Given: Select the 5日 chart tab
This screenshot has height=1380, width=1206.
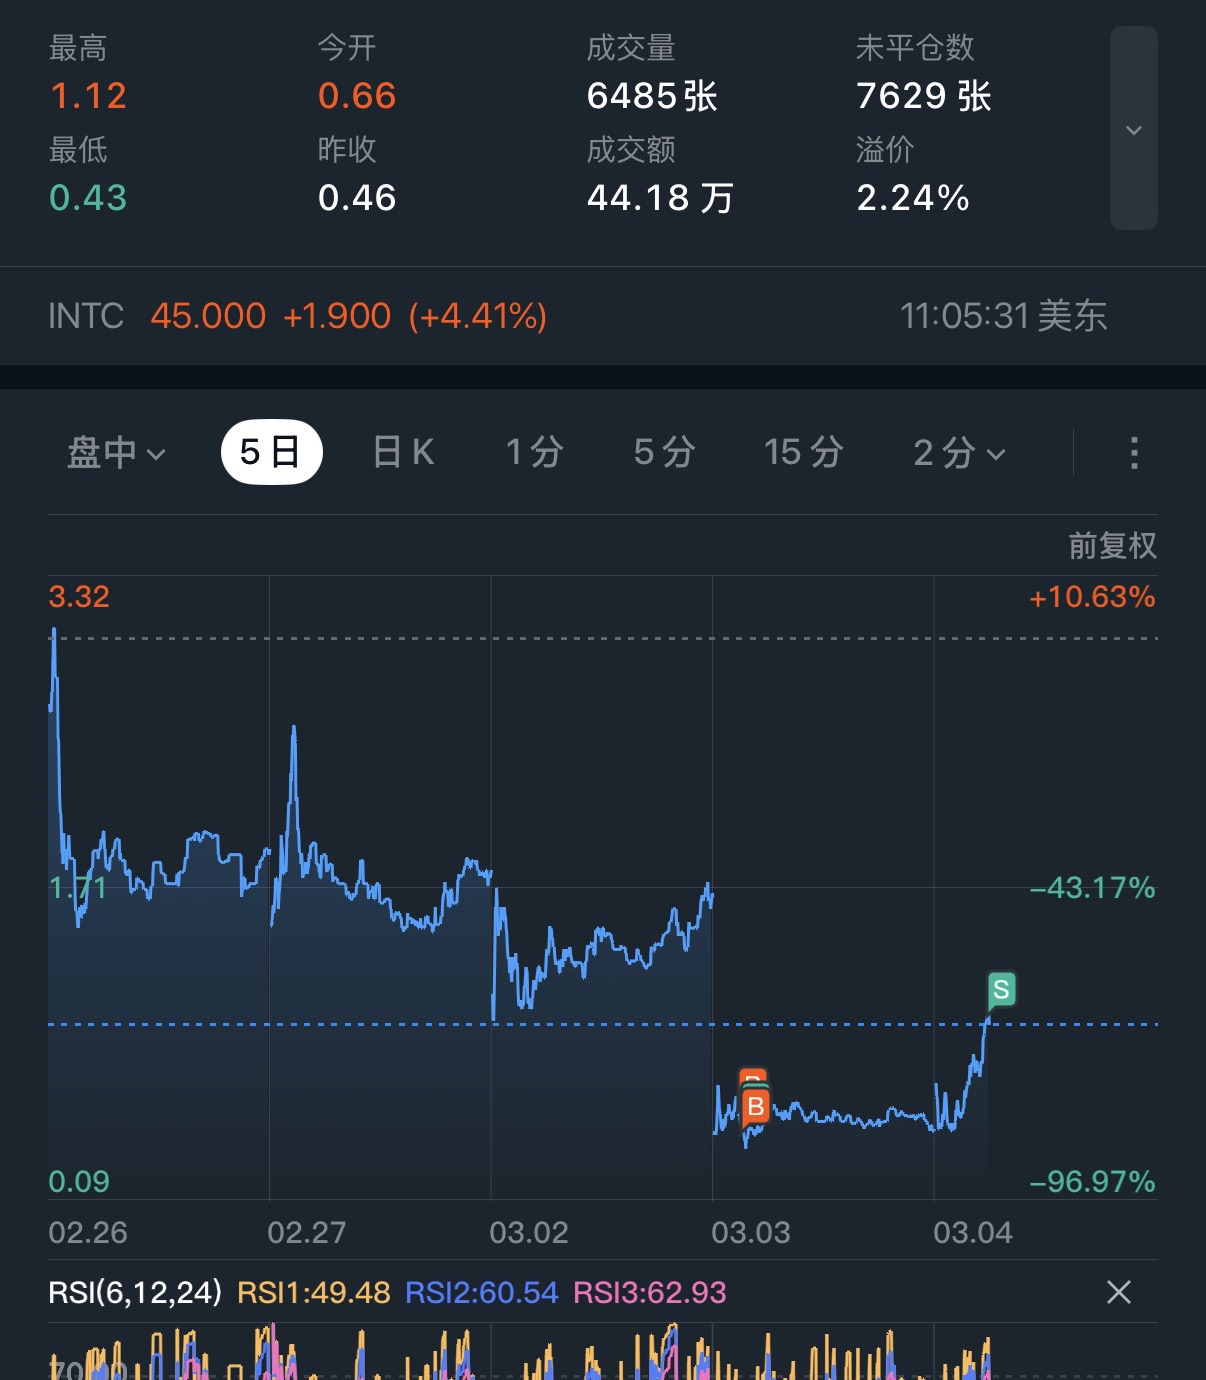Looking at the screenshot, I should (x=271, y=452).
